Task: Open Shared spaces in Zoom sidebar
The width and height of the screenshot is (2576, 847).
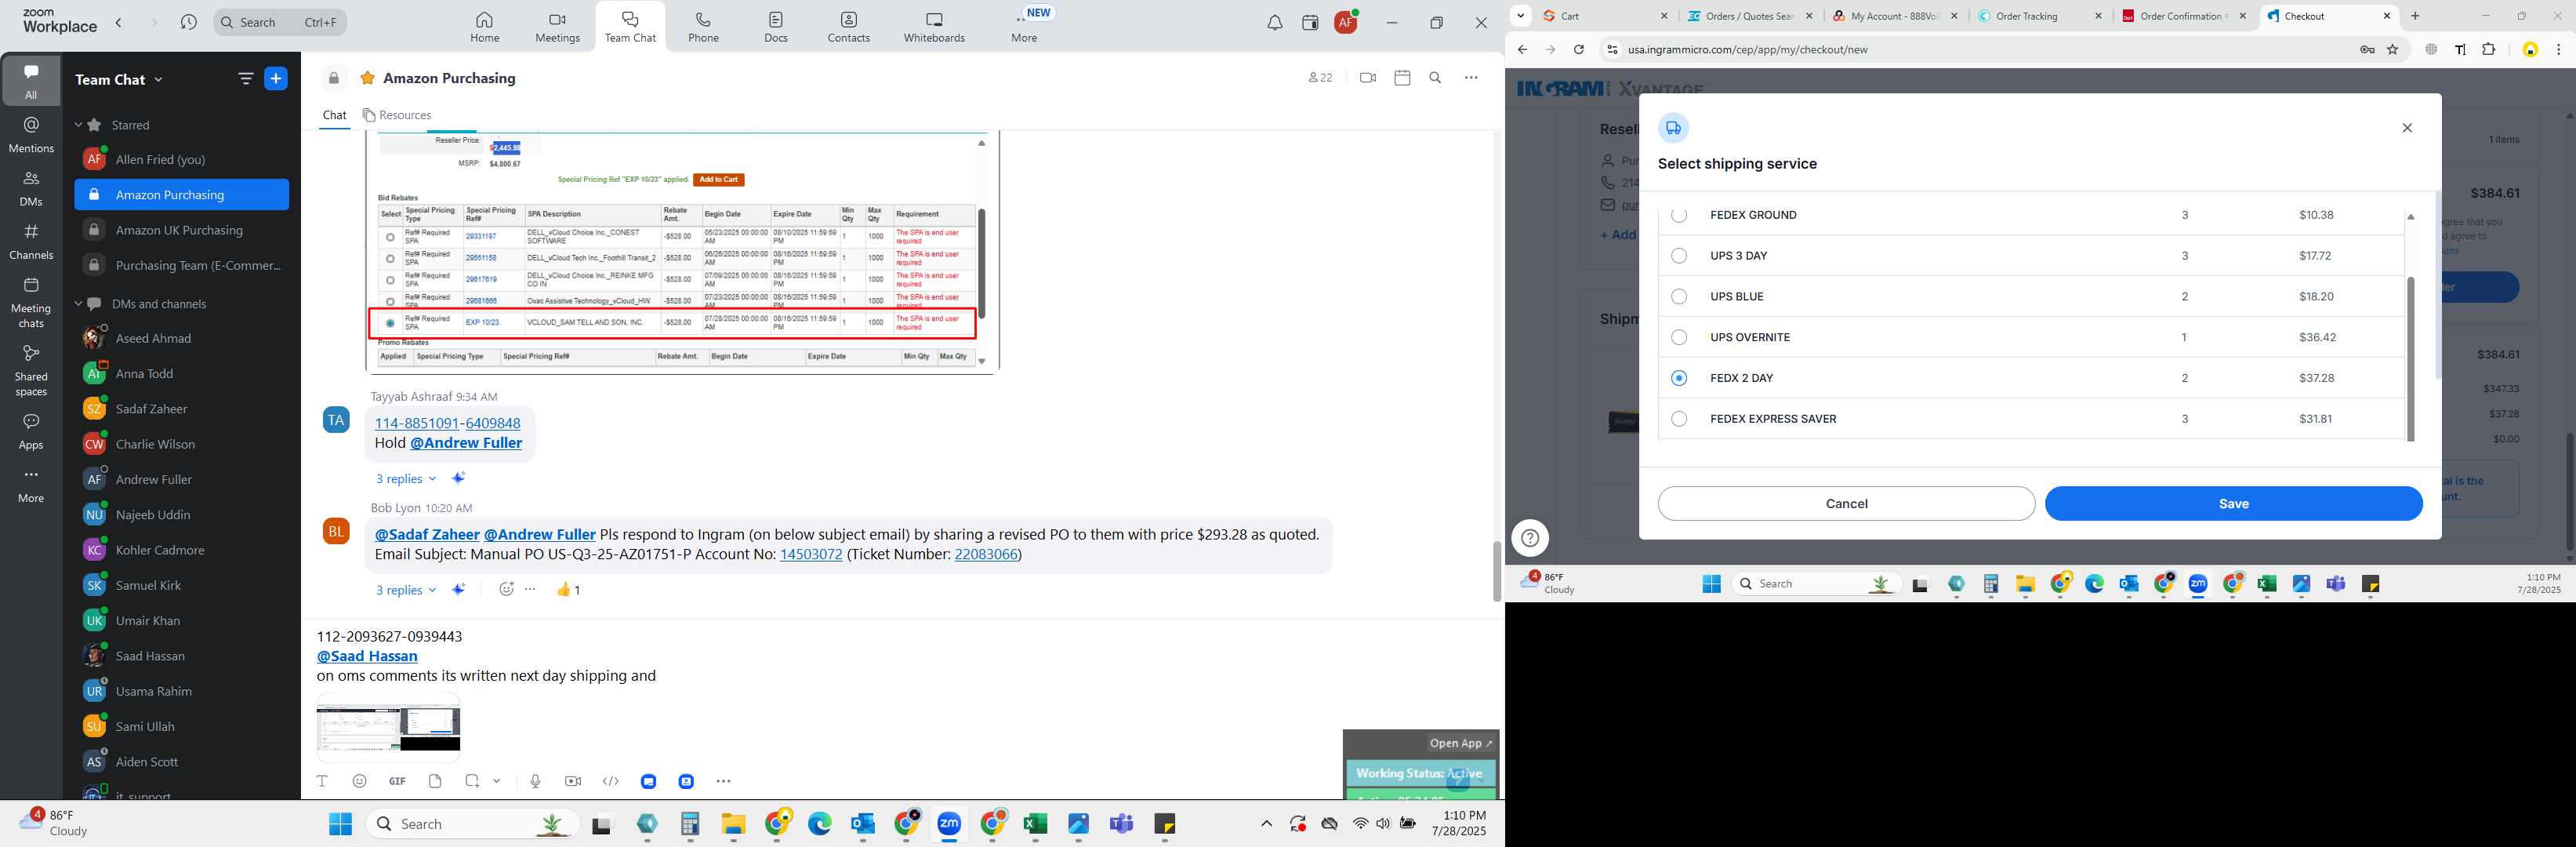Action: [31, 370]
